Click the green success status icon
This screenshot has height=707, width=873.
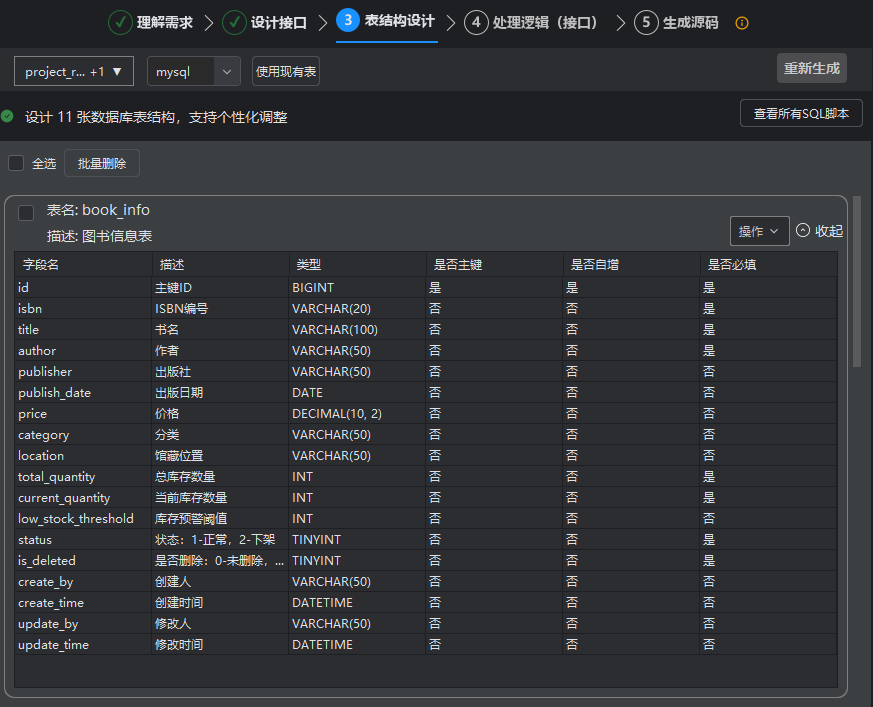(x=8, y=117)
